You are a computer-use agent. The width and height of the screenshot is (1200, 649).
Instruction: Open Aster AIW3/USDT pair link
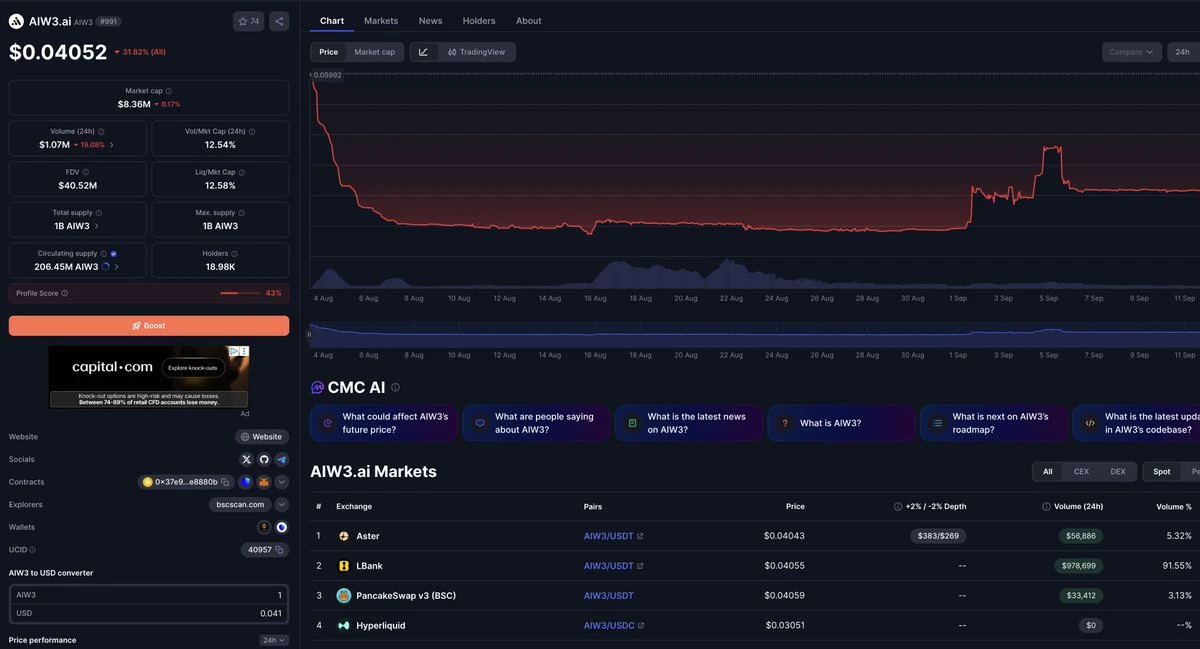[613, 536]
